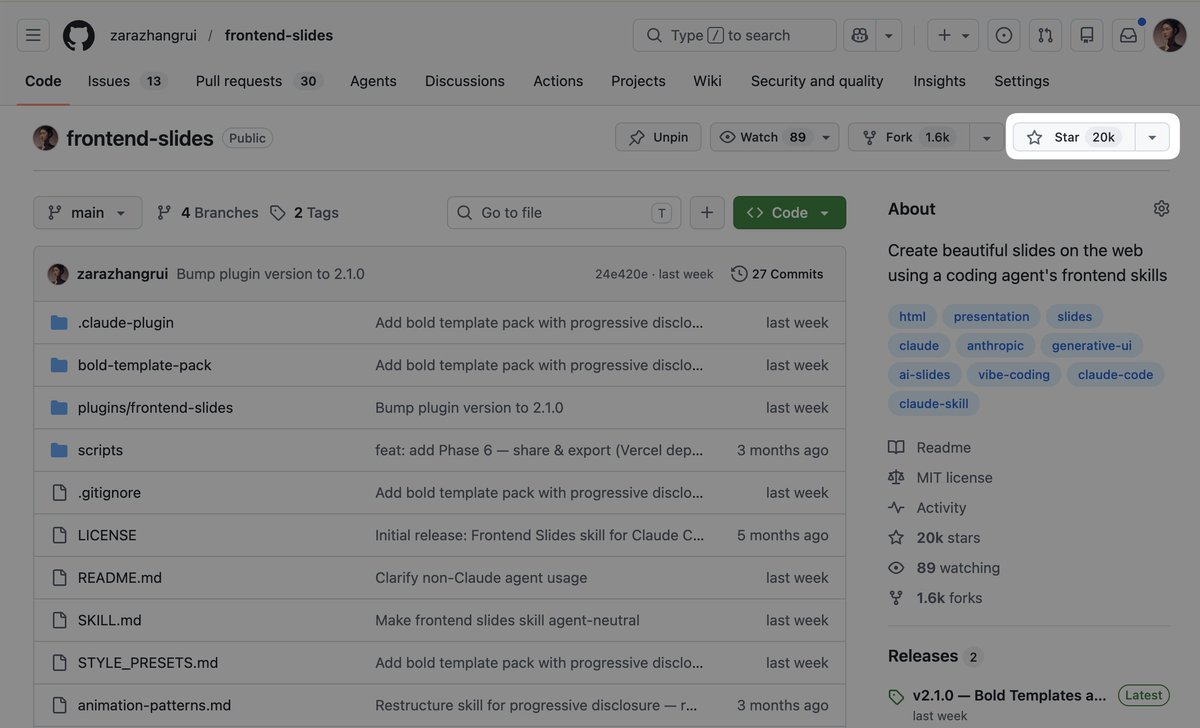Open the green Code dropdown button

coord(789,212)
